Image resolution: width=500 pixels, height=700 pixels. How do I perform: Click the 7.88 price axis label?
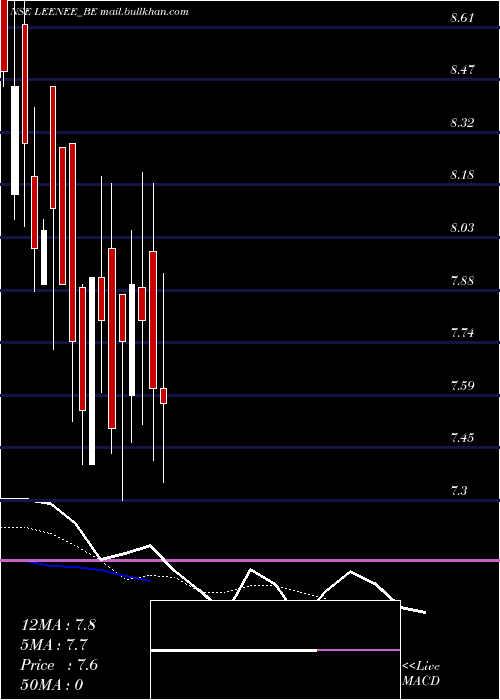point(462,281)
